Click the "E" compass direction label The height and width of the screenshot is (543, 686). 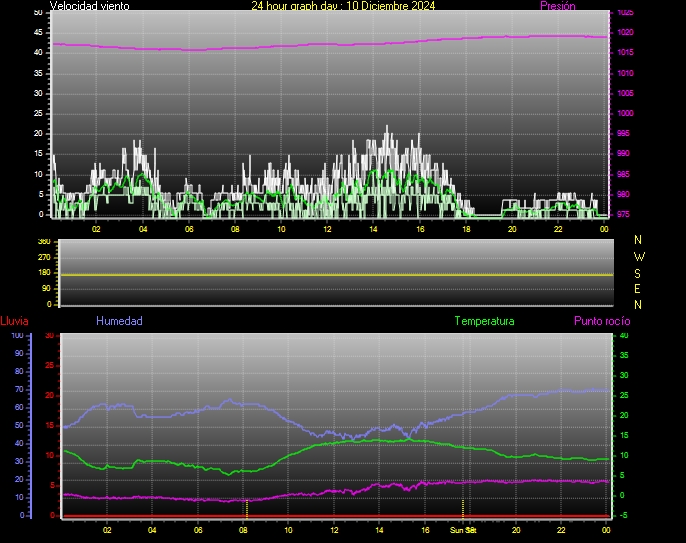tap(637, 289)
